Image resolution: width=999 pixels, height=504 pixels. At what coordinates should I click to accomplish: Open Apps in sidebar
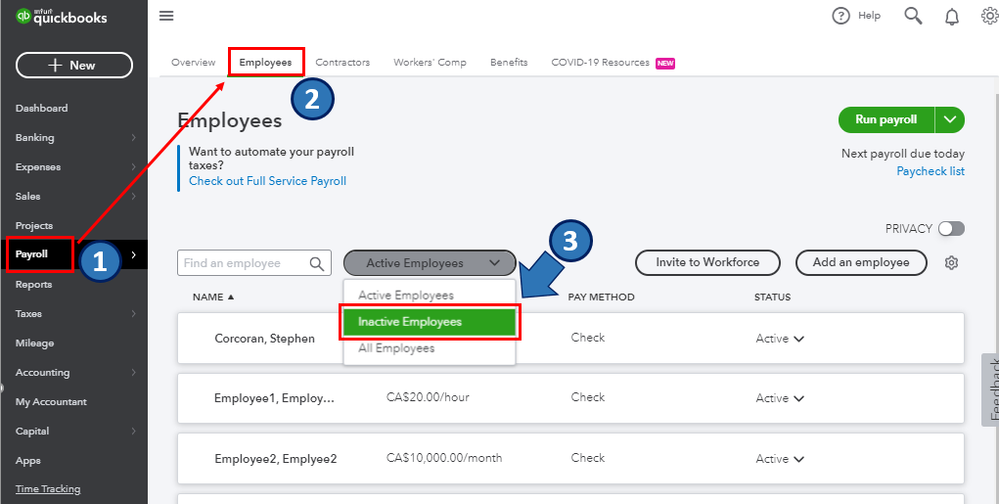click(28, 460)
